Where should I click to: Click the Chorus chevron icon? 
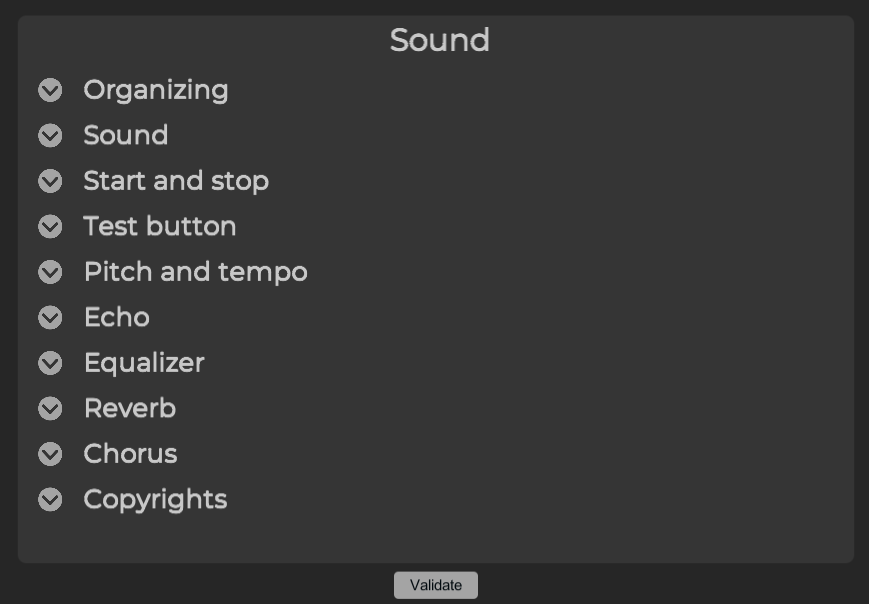50,454
